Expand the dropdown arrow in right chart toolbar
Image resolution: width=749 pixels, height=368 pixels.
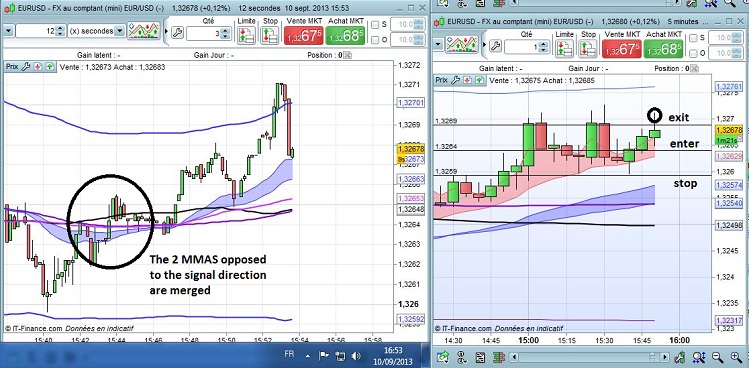439,44
